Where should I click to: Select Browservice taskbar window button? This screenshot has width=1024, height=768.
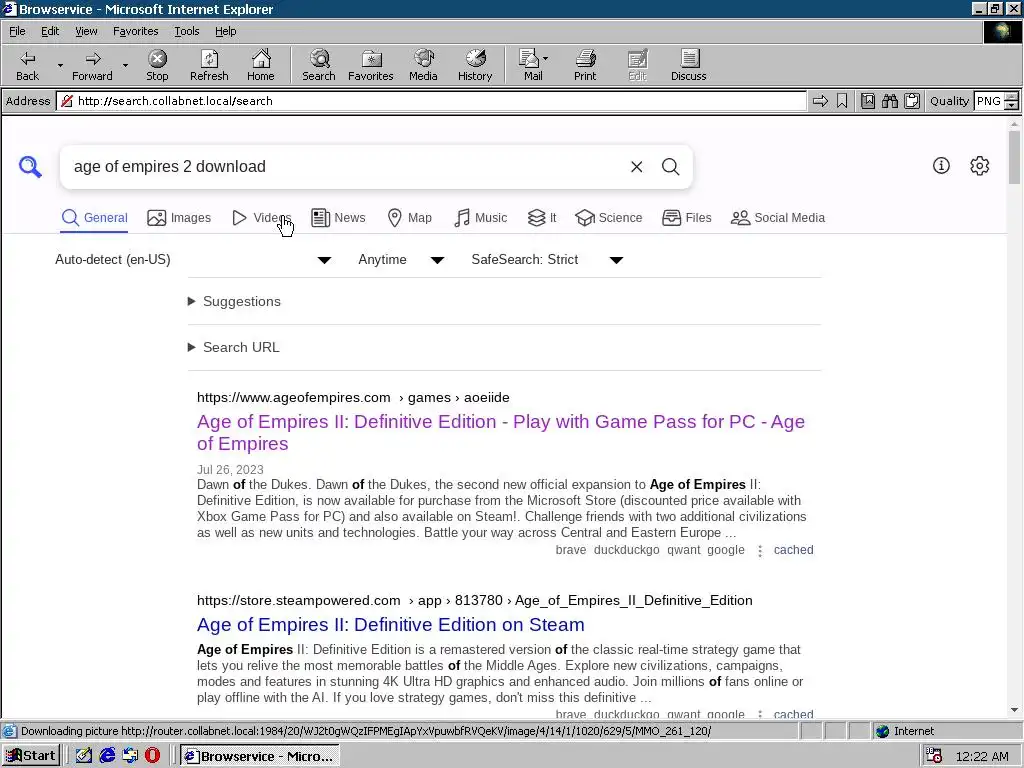[260, 756]
